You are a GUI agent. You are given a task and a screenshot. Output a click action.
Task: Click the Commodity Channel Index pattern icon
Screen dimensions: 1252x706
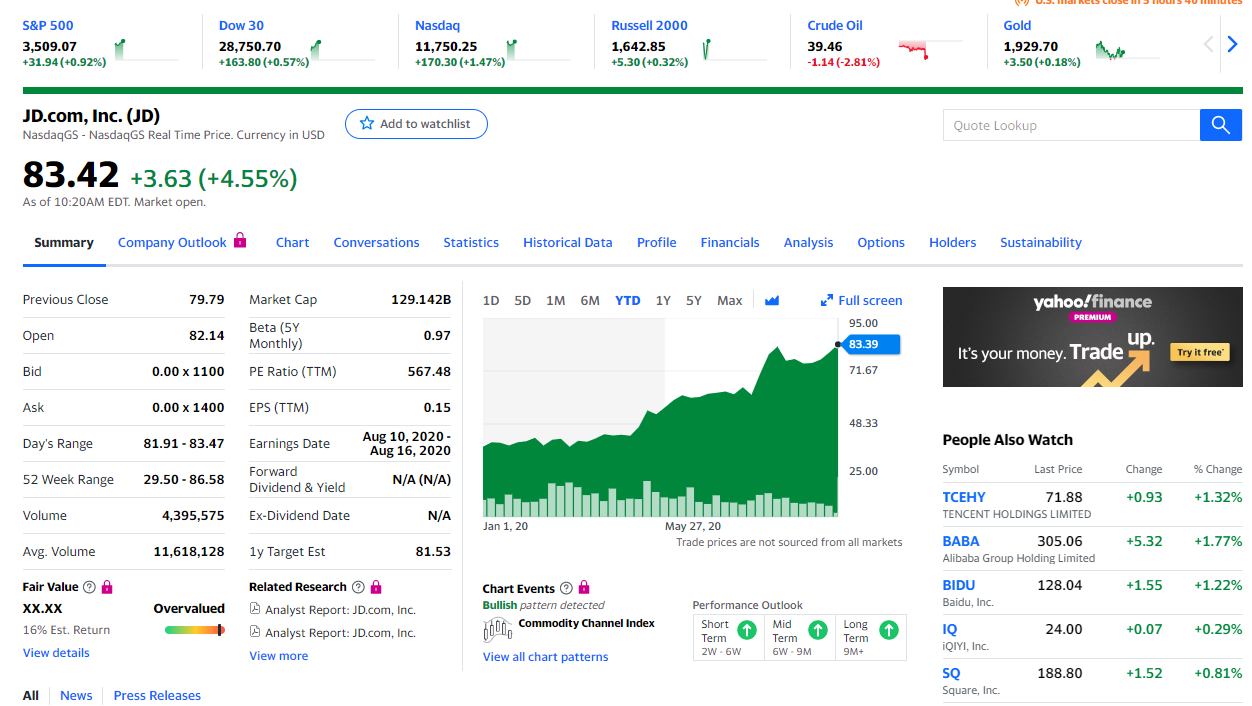[x=497, y=628]
